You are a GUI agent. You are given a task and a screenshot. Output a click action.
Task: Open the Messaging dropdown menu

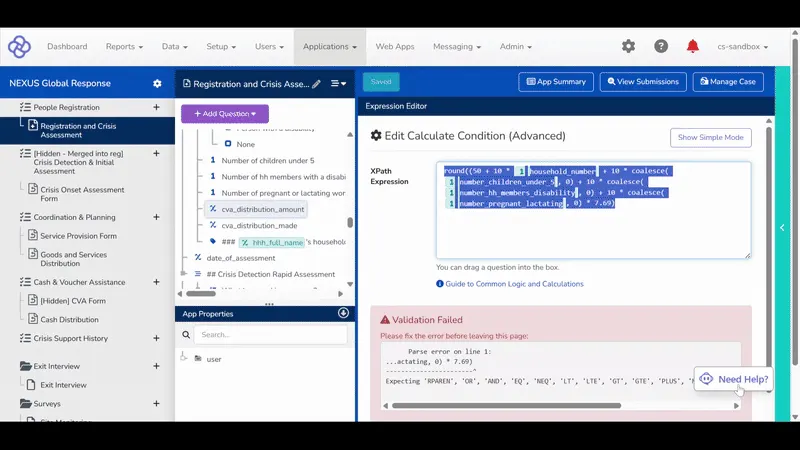point(457,46)
